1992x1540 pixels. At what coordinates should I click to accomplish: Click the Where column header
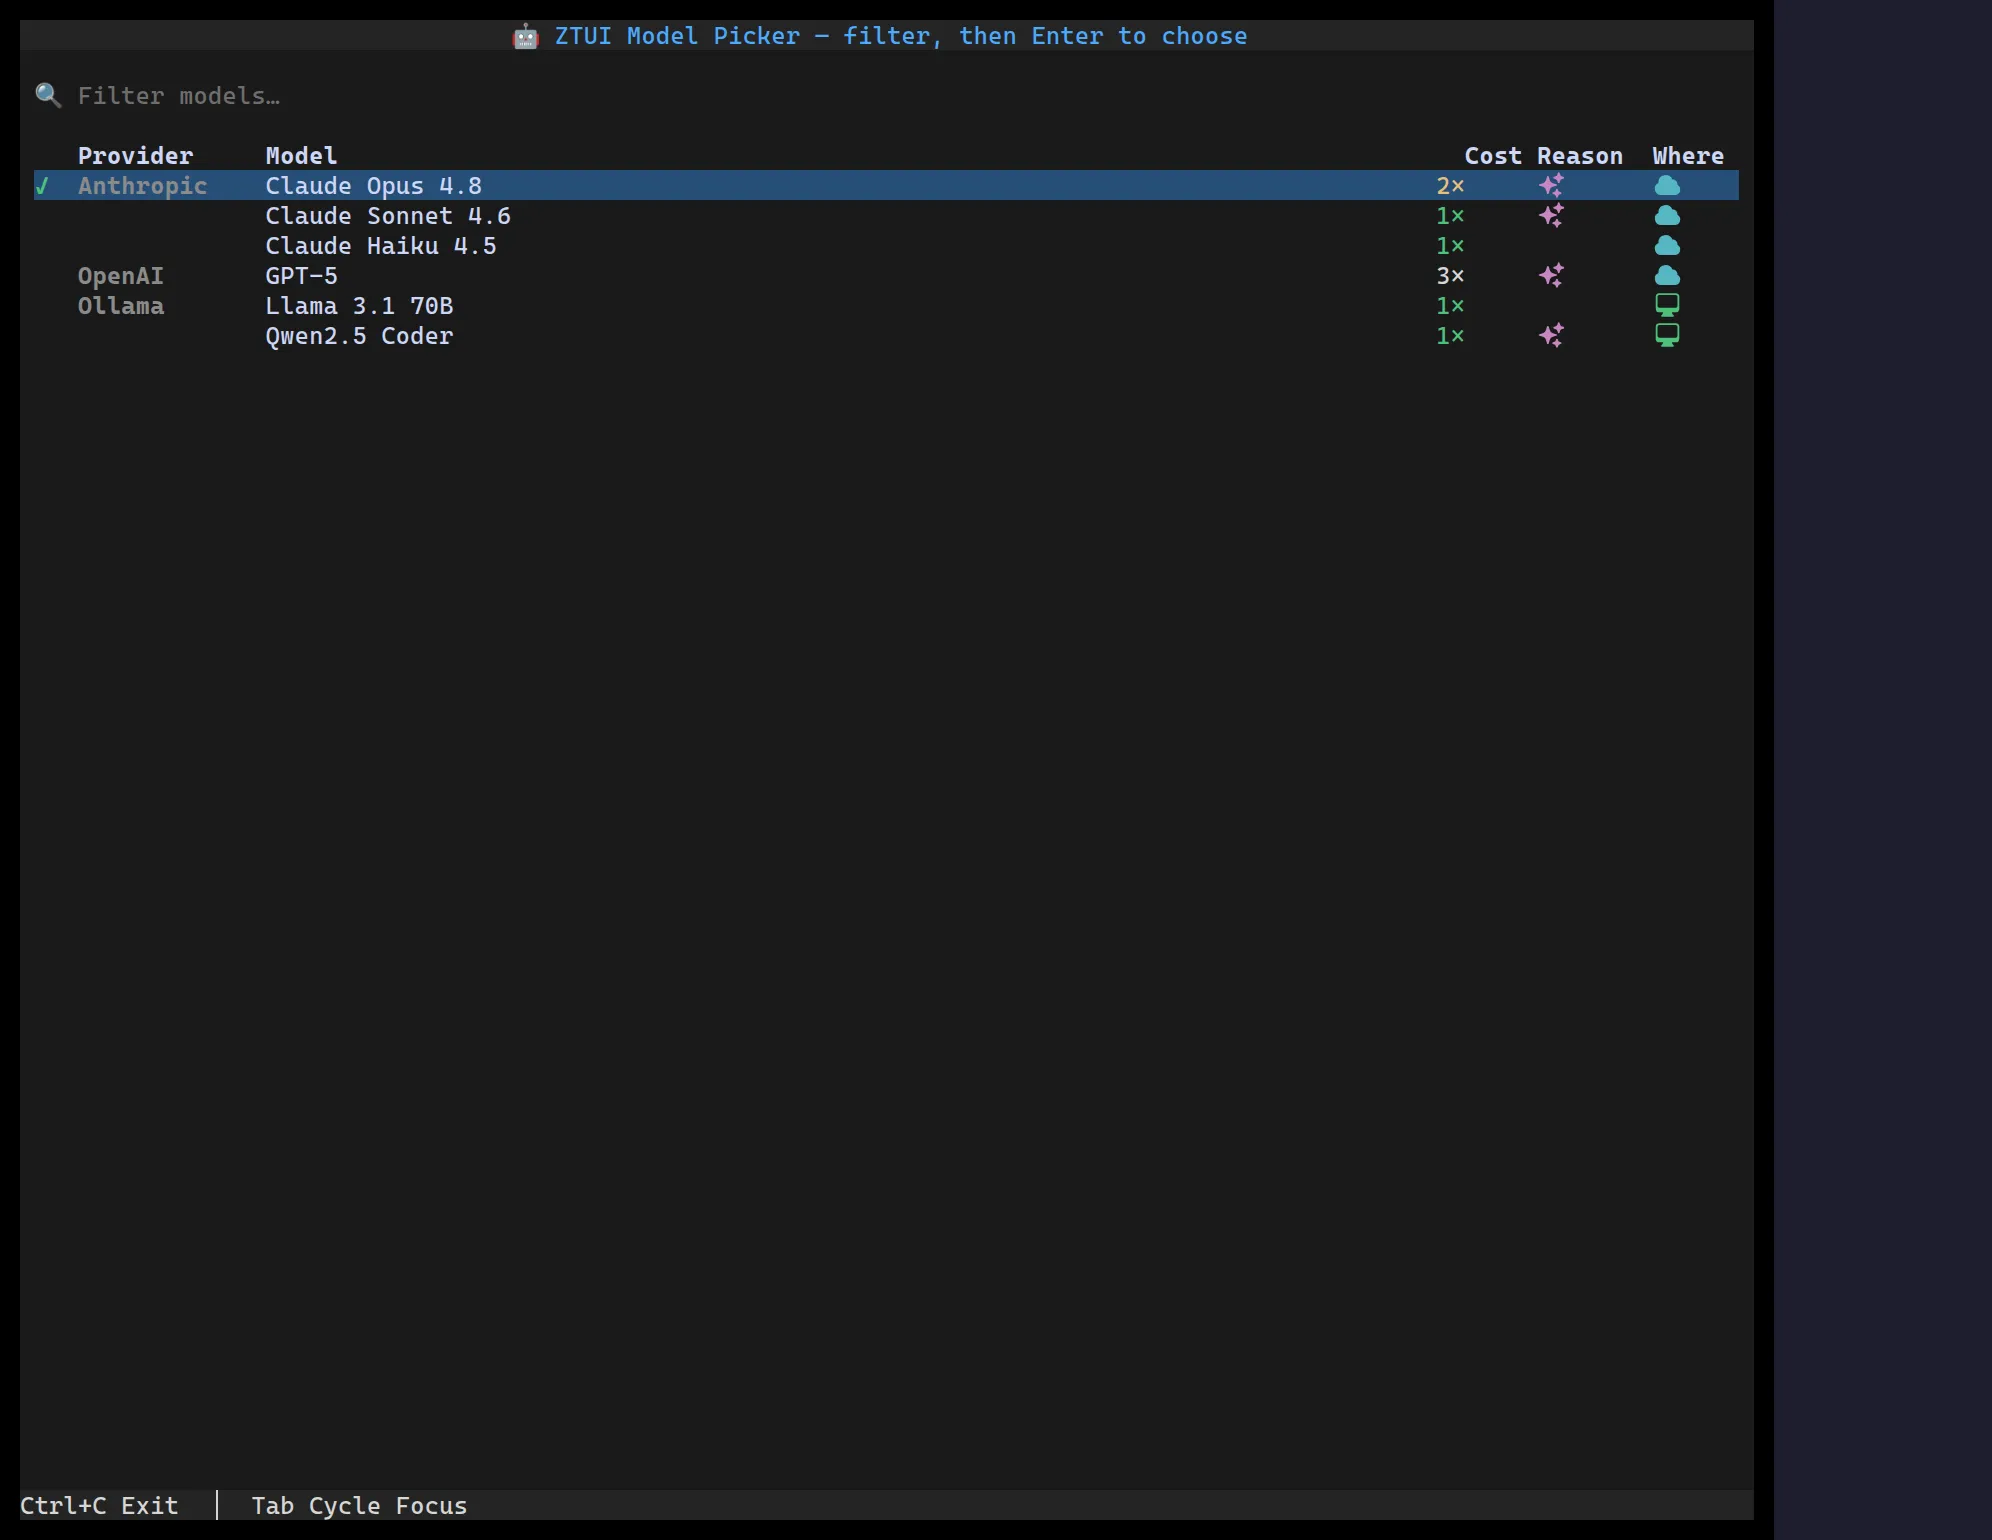1688,156
